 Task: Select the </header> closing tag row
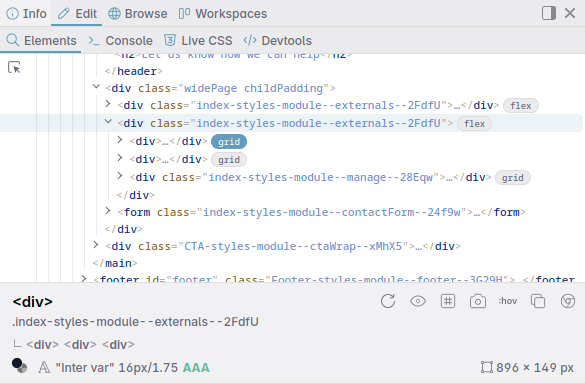(x=134, y=71)
